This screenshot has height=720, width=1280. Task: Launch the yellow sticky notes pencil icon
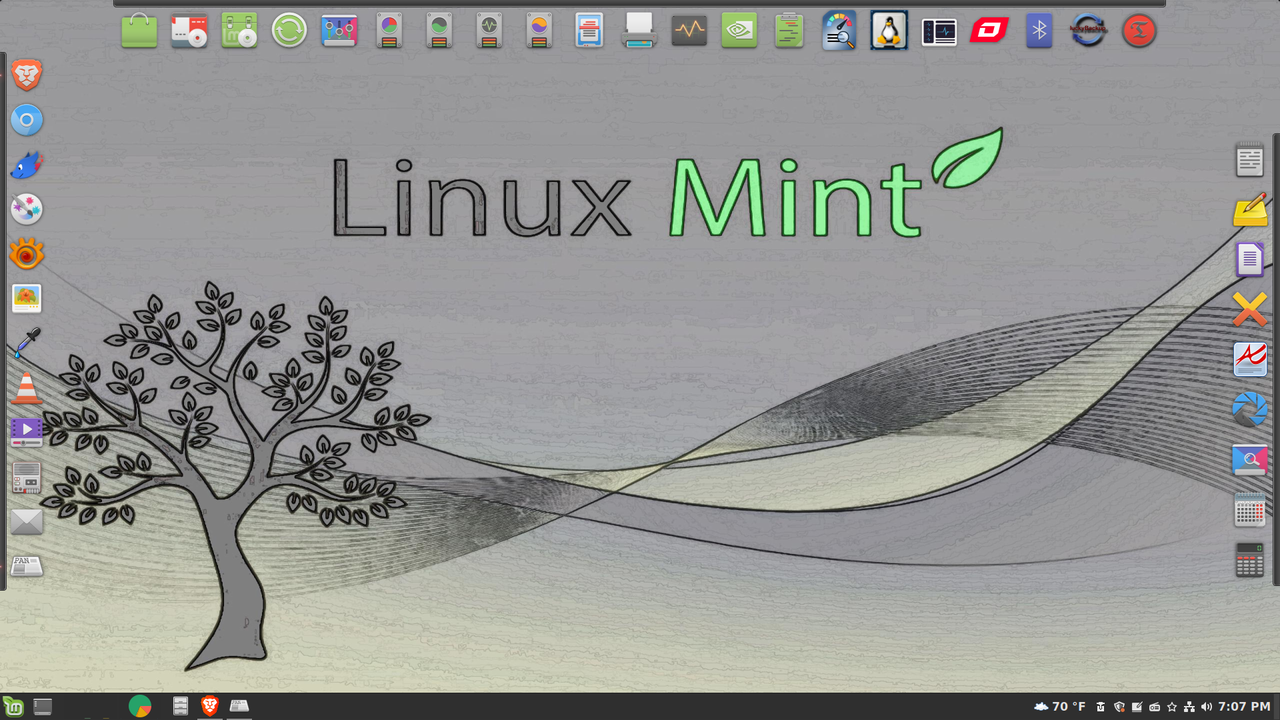pyautogui.click(x=1250, y=210)
